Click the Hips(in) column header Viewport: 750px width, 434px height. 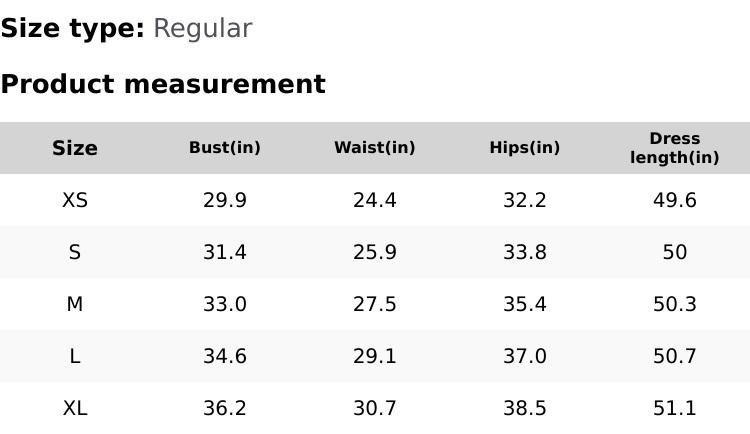point(525,148)
